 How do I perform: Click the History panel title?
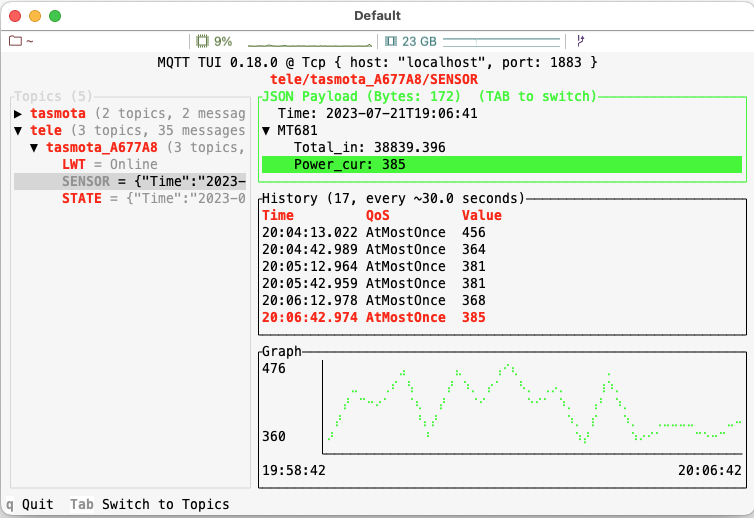pos(393,198)
